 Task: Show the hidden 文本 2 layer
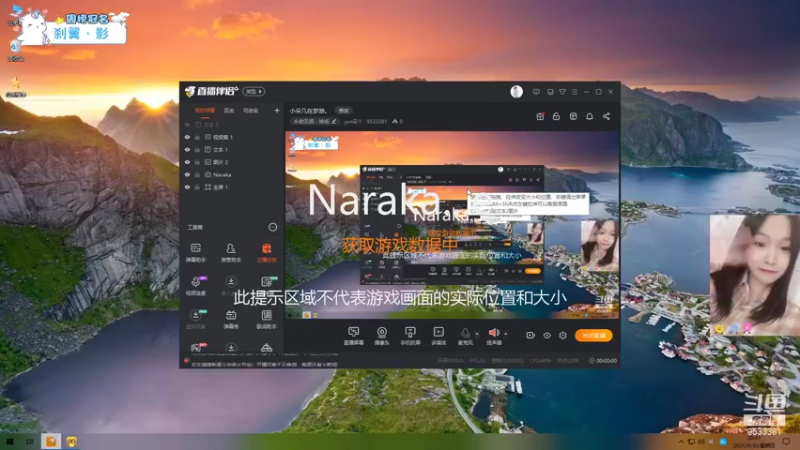click(187, 124)
